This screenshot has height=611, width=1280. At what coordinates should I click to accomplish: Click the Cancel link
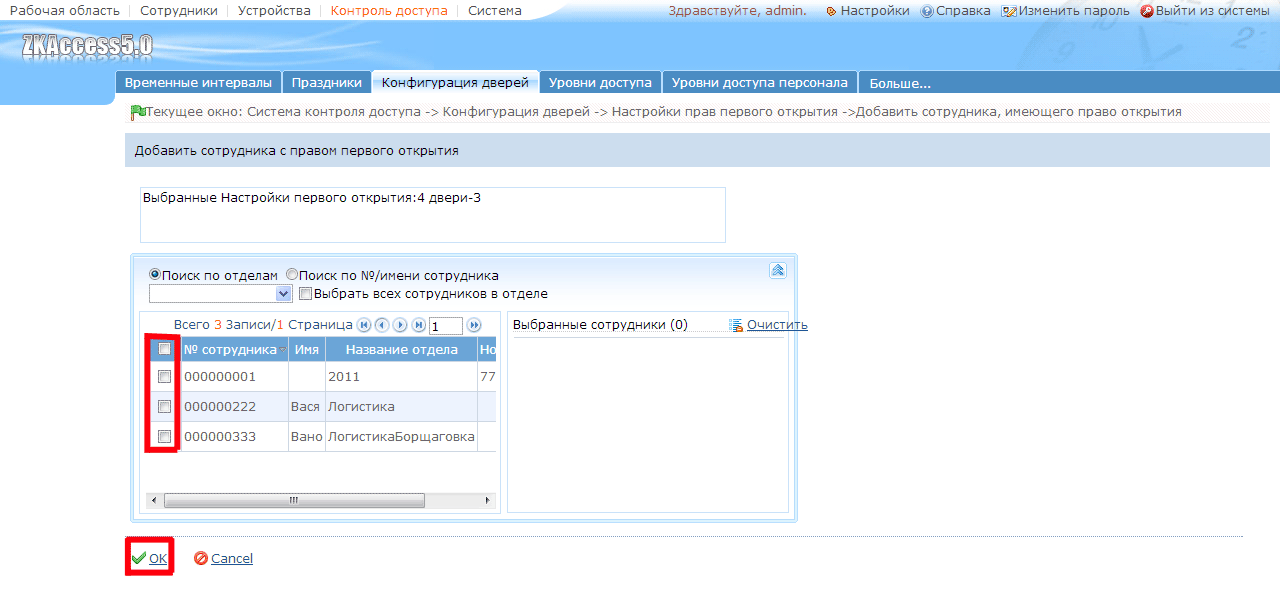(232, 559)
